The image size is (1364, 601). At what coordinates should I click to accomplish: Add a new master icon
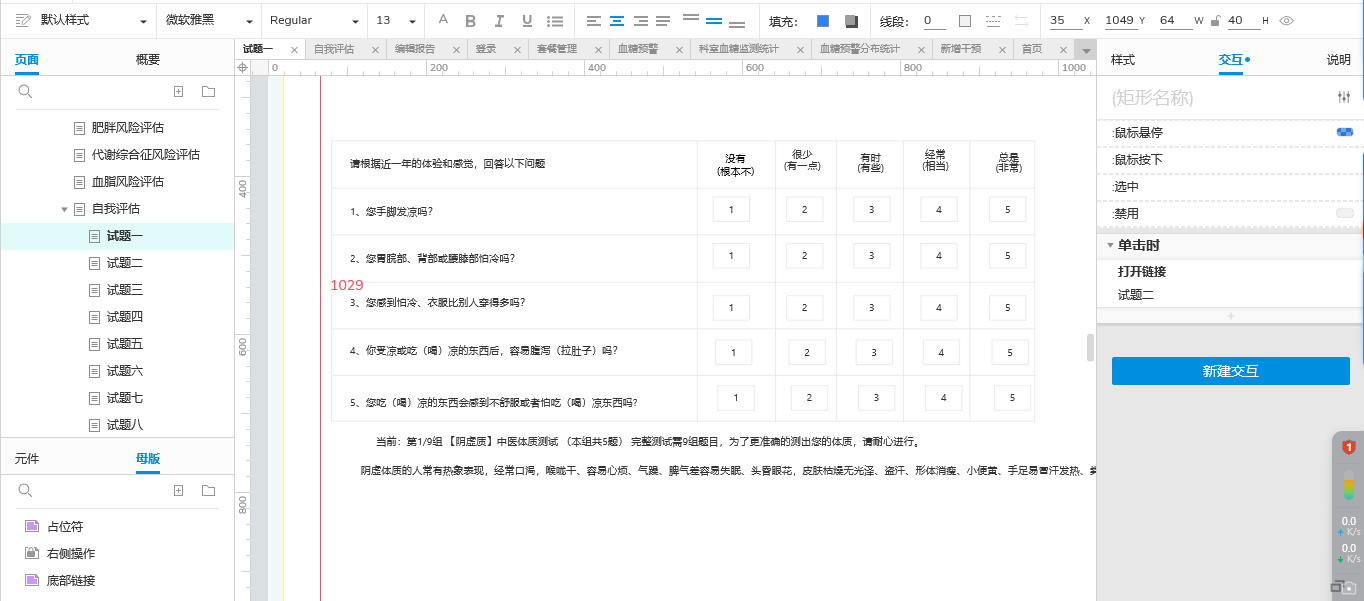[179, 490]
